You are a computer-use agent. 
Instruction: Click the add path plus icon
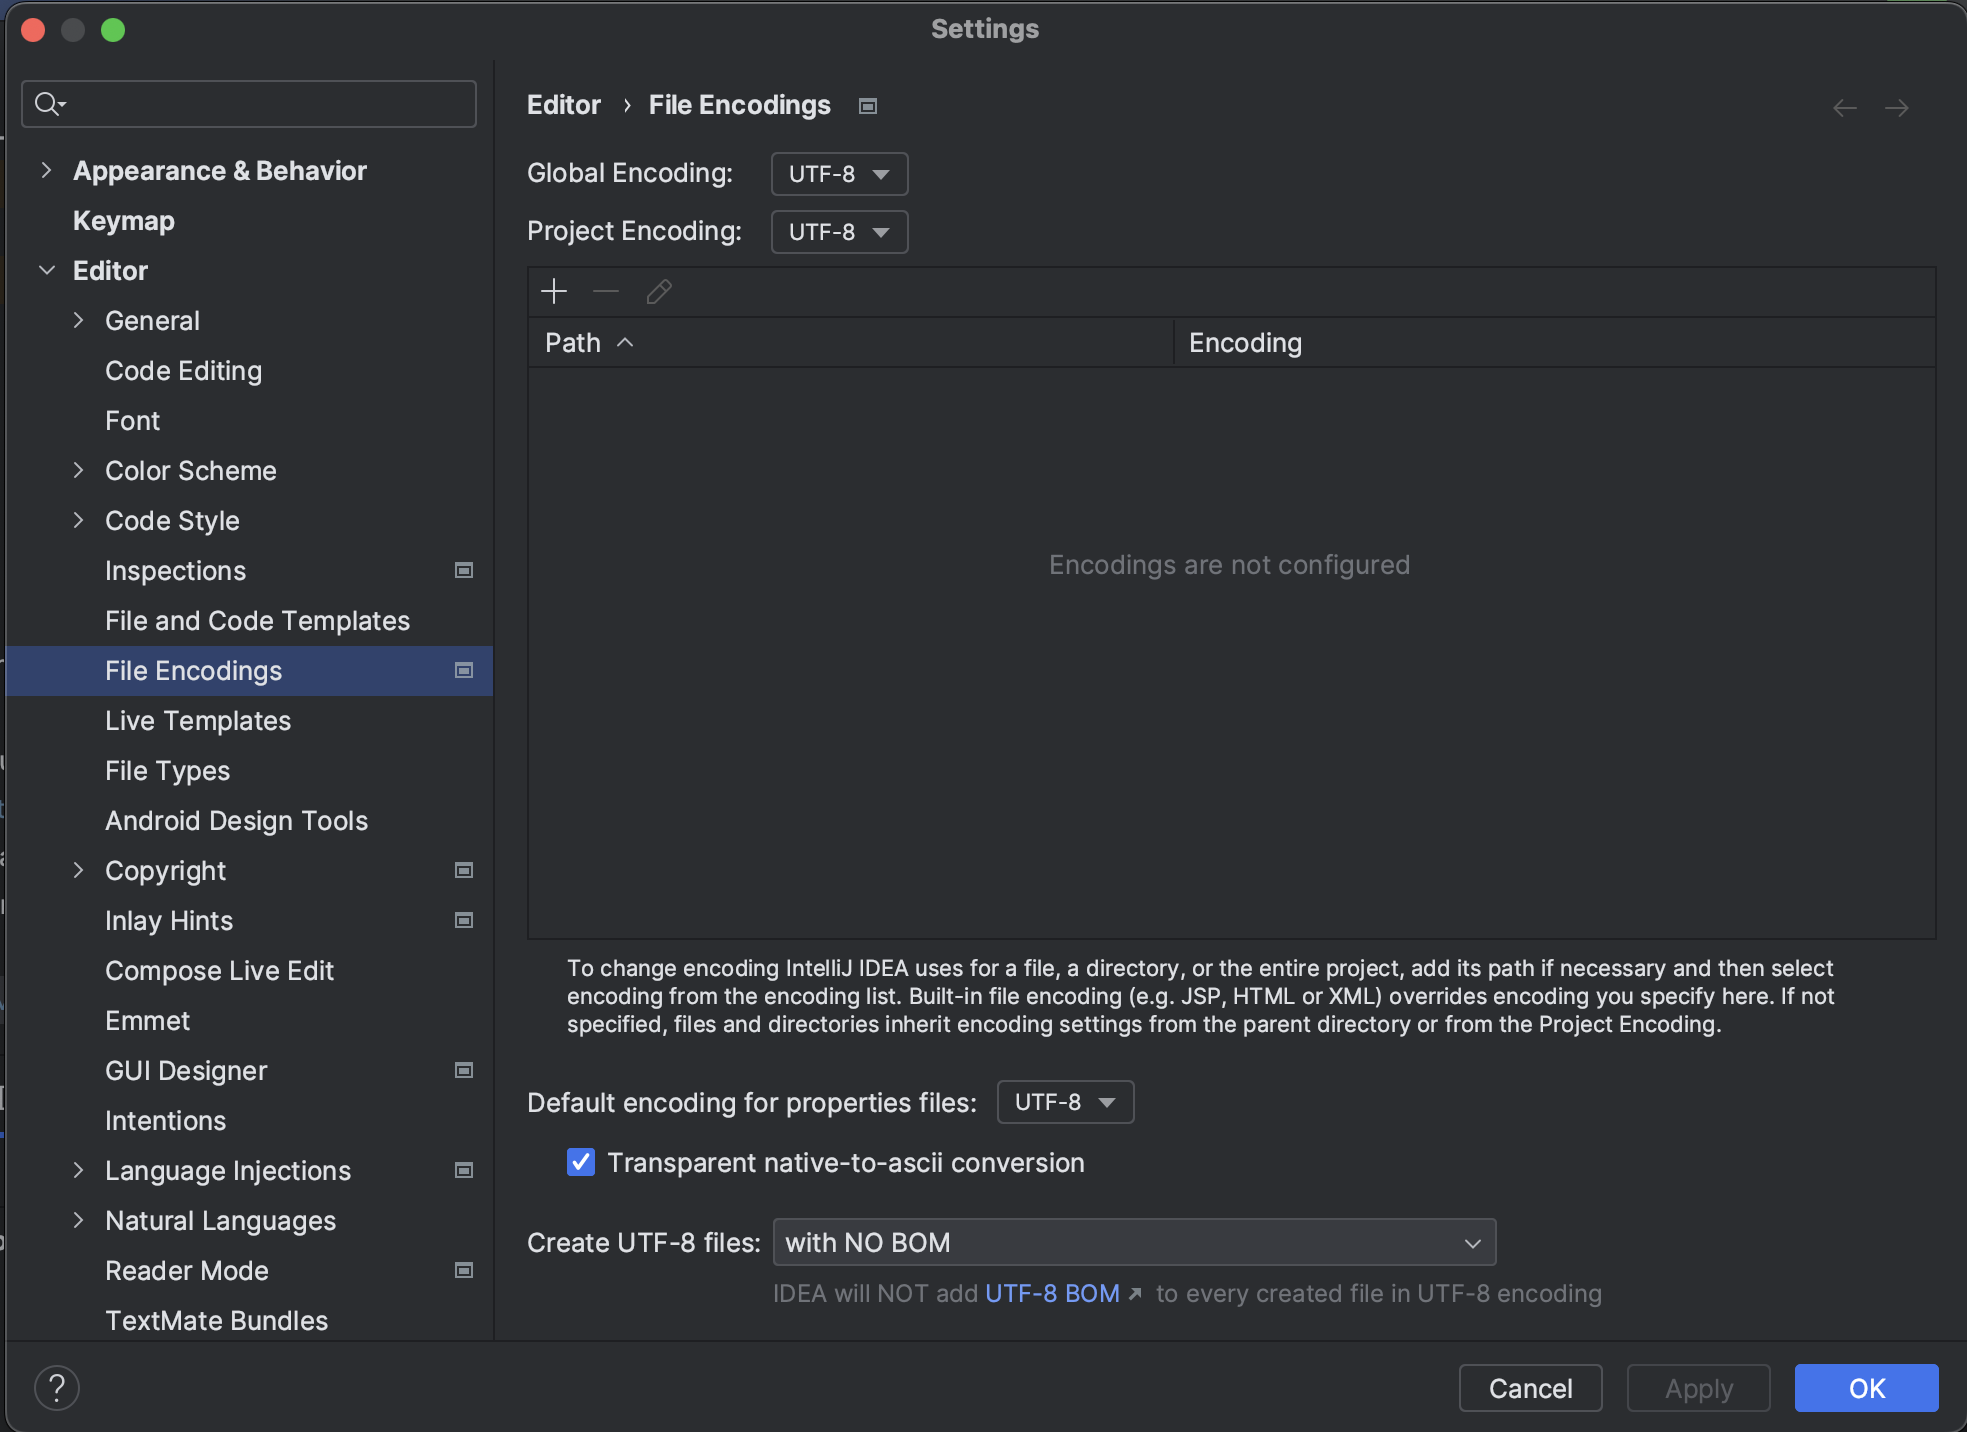tap(553, 292)
